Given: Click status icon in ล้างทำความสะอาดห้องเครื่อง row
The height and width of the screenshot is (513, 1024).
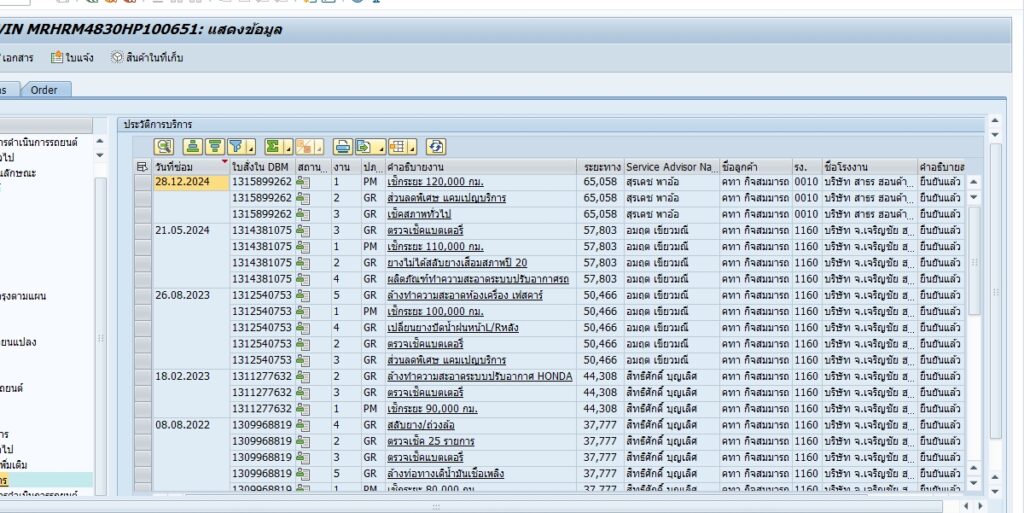Looking at the screenshot, I should pos(302,295).
